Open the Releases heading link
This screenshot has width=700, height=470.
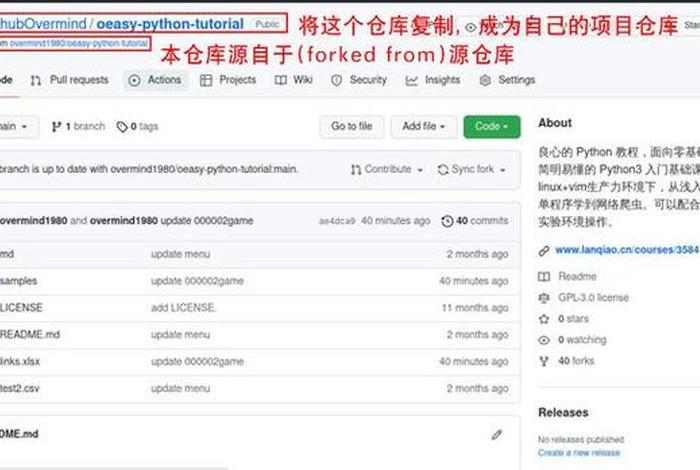(563, 412)
